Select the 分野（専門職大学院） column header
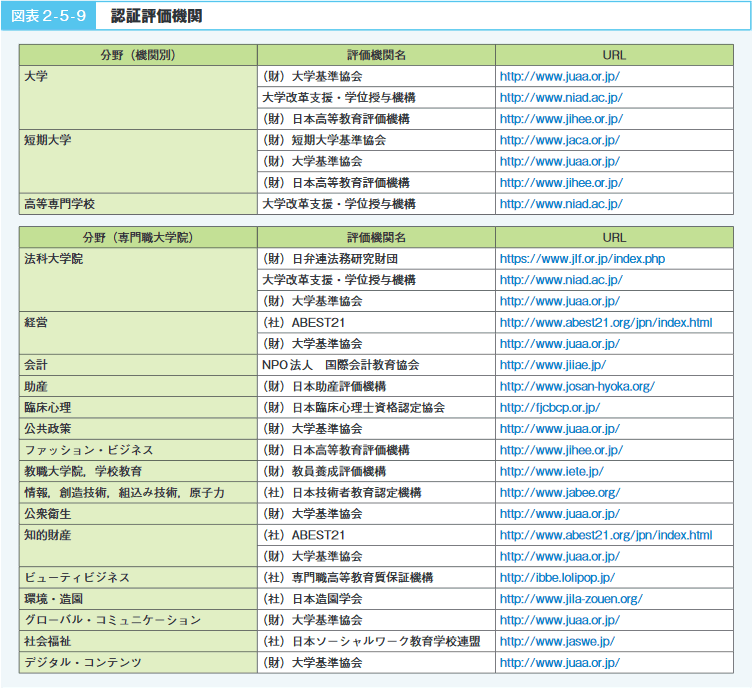This screenshot has width=753, height=688. (138, 237)
